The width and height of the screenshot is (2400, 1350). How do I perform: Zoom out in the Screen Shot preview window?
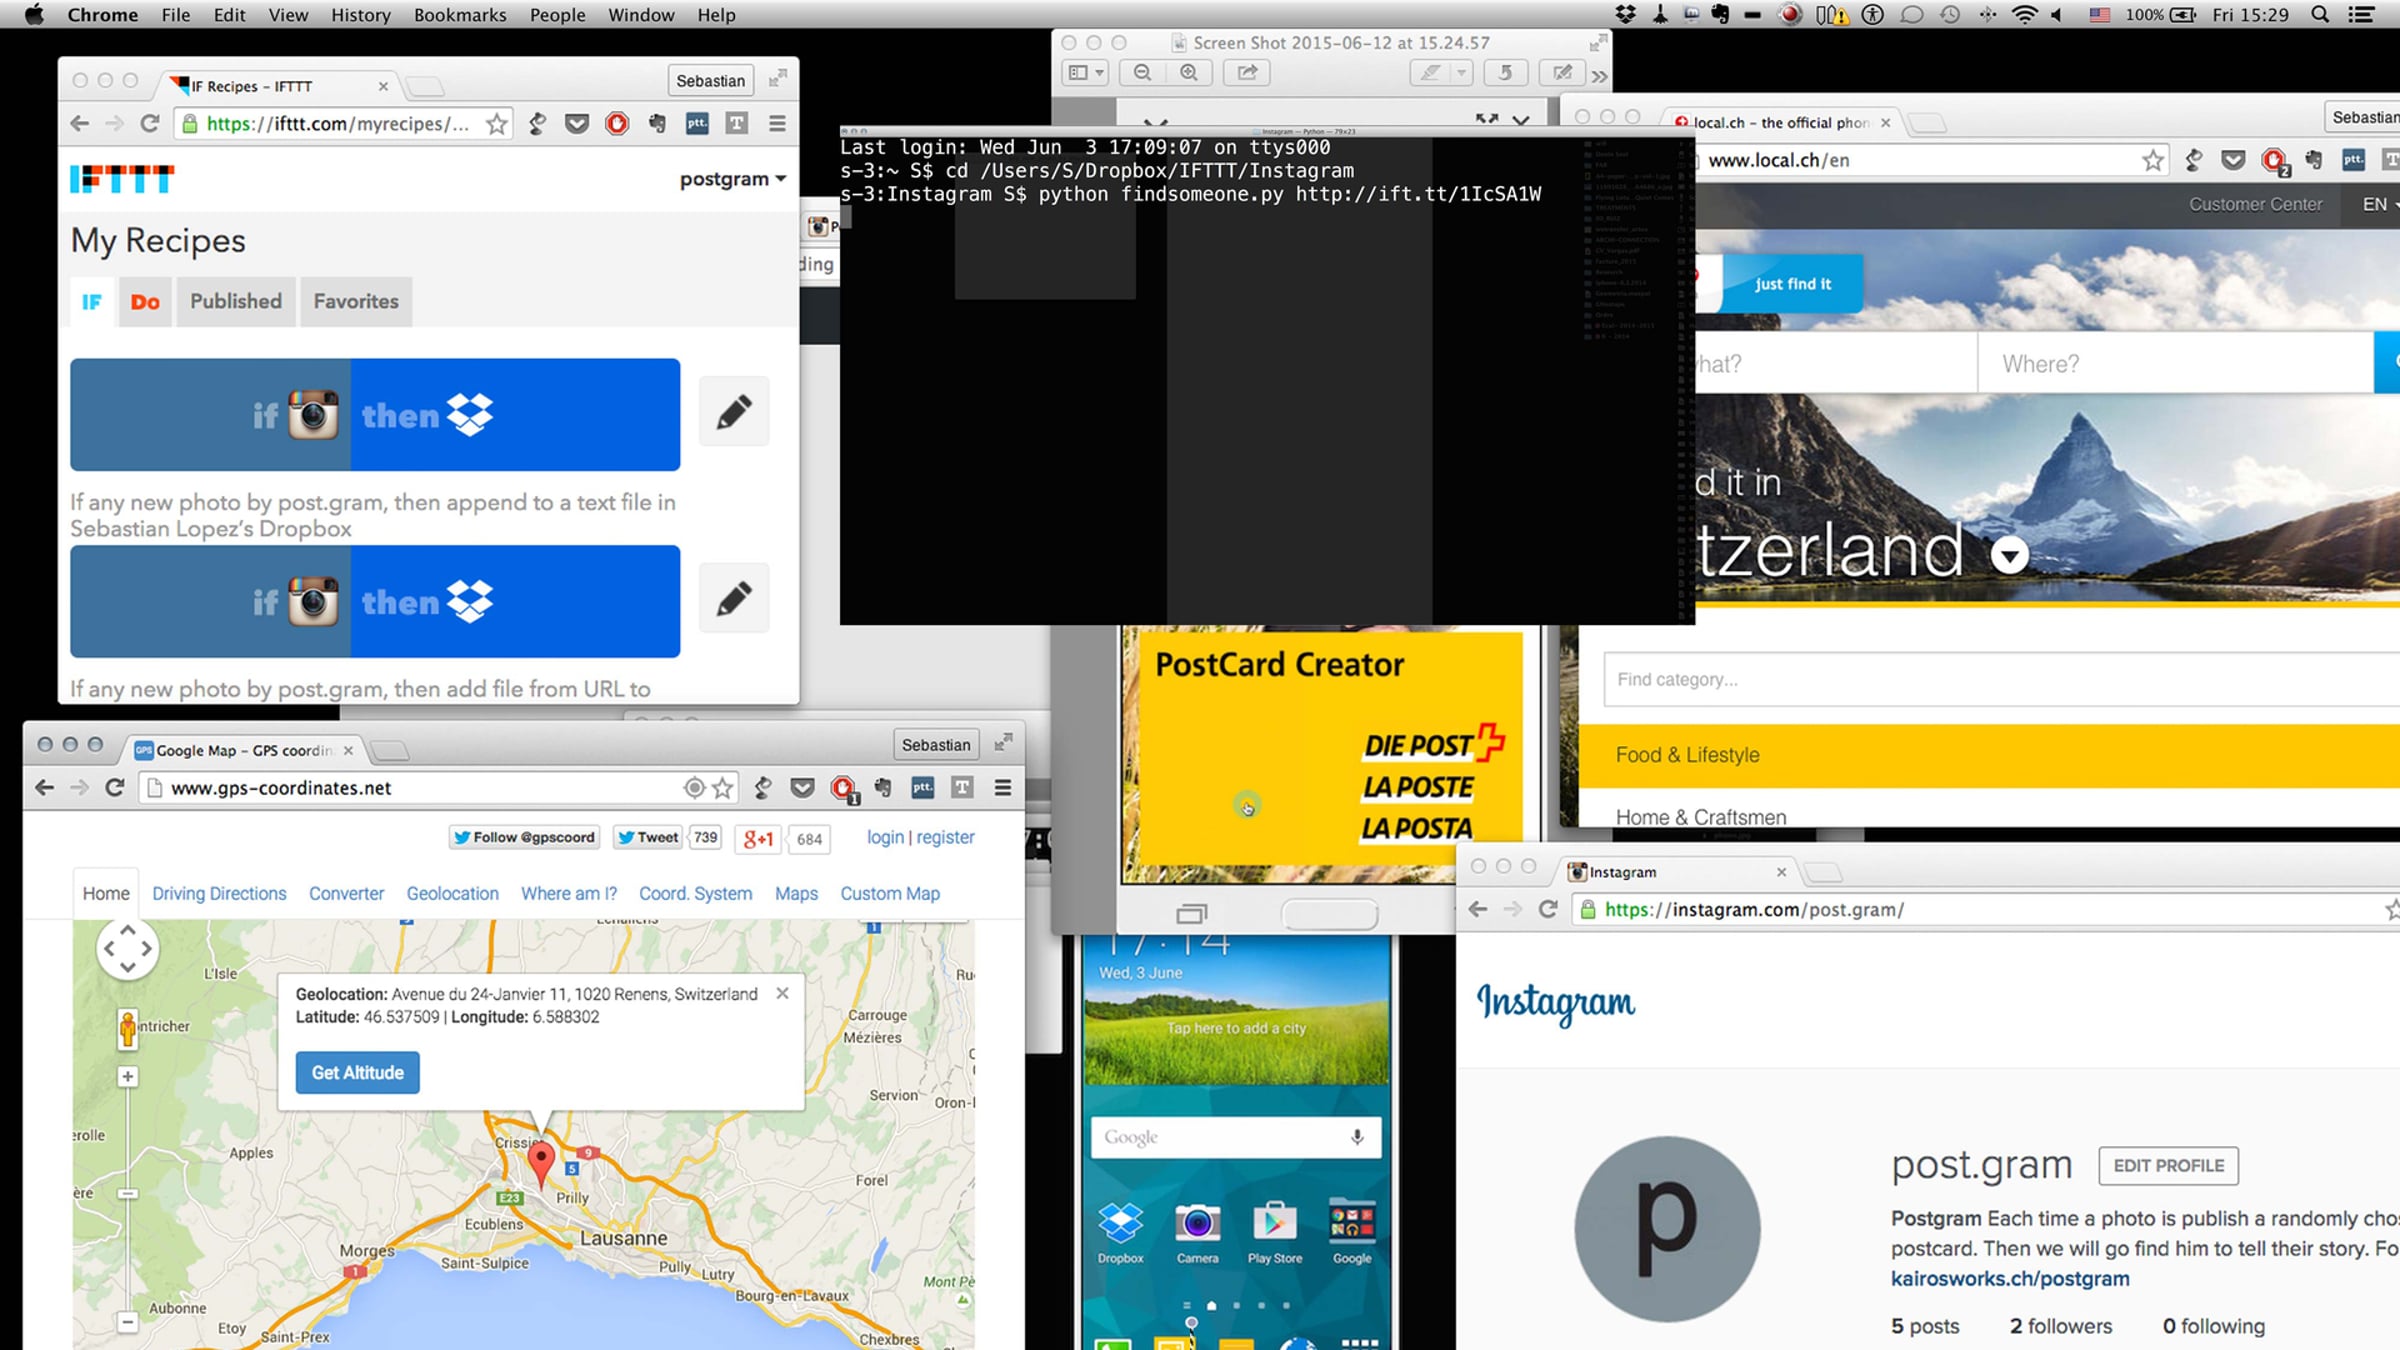click(1143, 73)
